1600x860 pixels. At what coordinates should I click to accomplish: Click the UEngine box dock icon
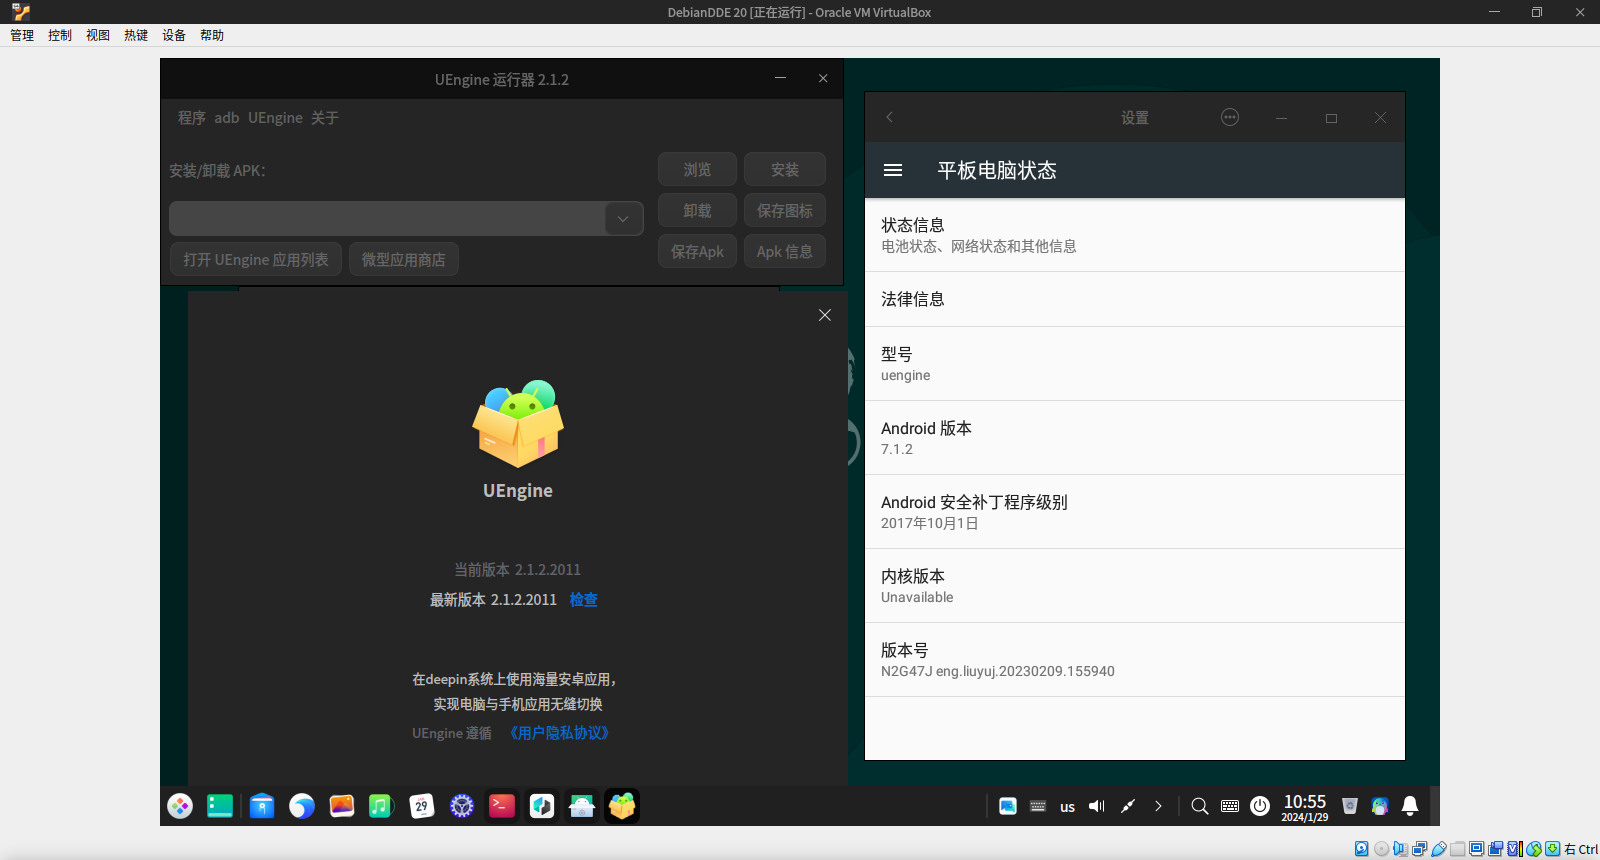pos(622,806)
